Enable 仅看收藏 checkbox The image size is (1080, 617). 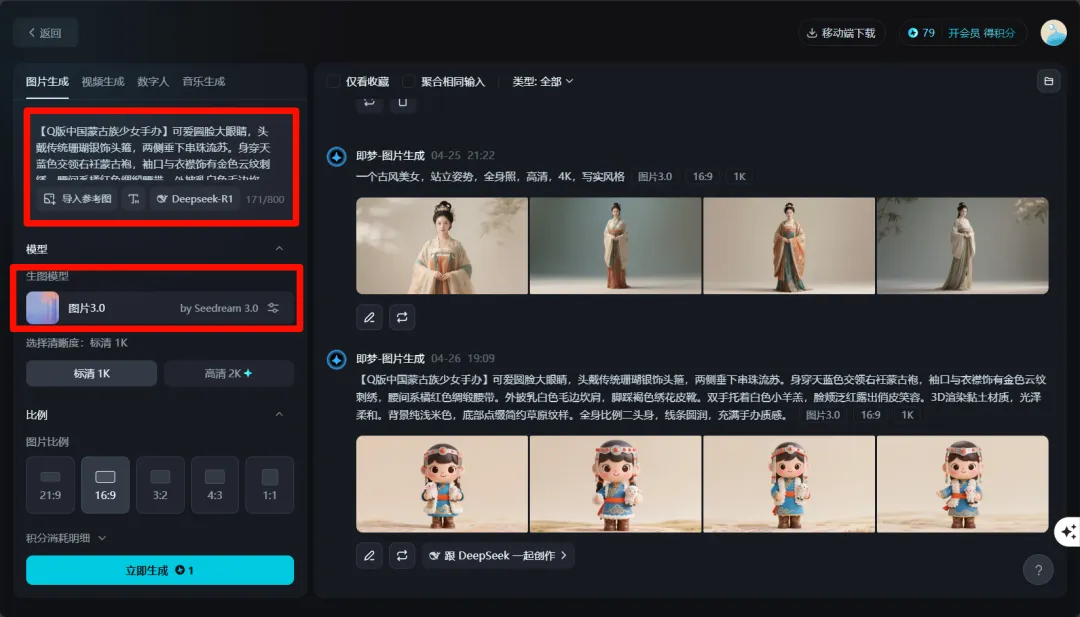click(333, 81)
